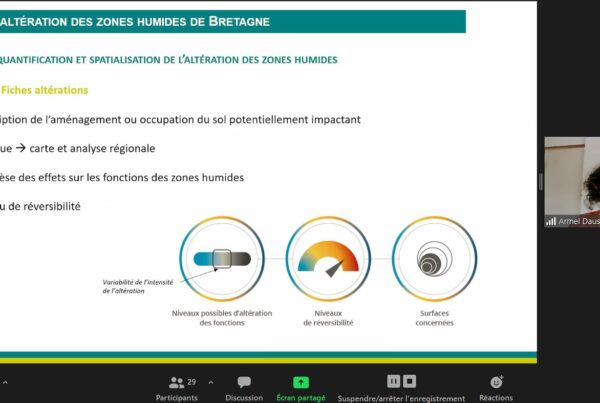This screenshot has height=403, width=600.
Task: Click the Variabilité de l'intensité annotation
Action: point(136,287)
